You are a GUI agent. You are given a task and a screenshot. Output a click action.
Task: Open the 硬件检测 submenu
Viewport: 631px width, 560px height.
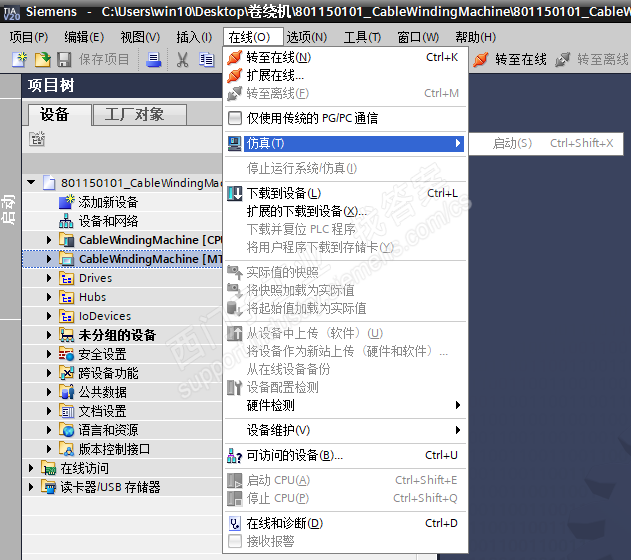pyautogui.click(x=345, y=405)
